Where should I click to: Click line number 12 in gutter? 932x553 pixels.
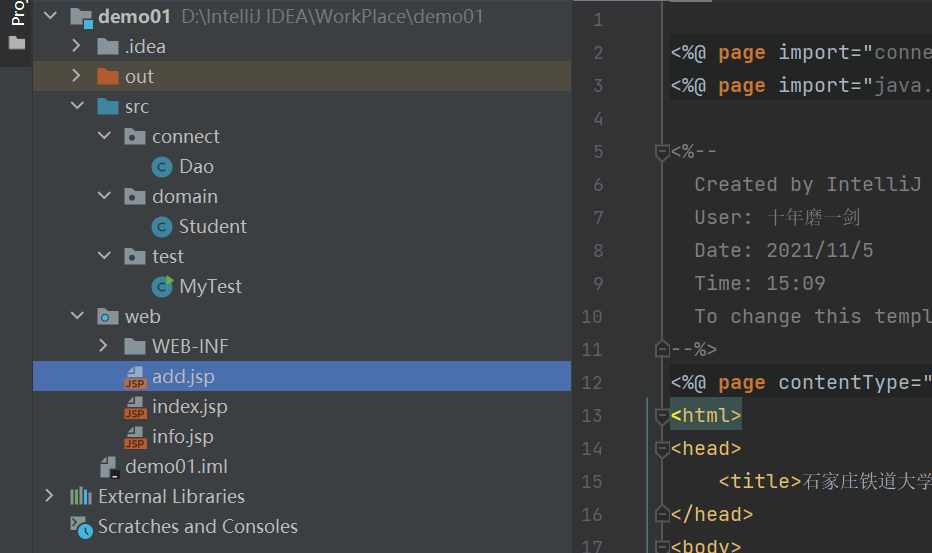592,382
